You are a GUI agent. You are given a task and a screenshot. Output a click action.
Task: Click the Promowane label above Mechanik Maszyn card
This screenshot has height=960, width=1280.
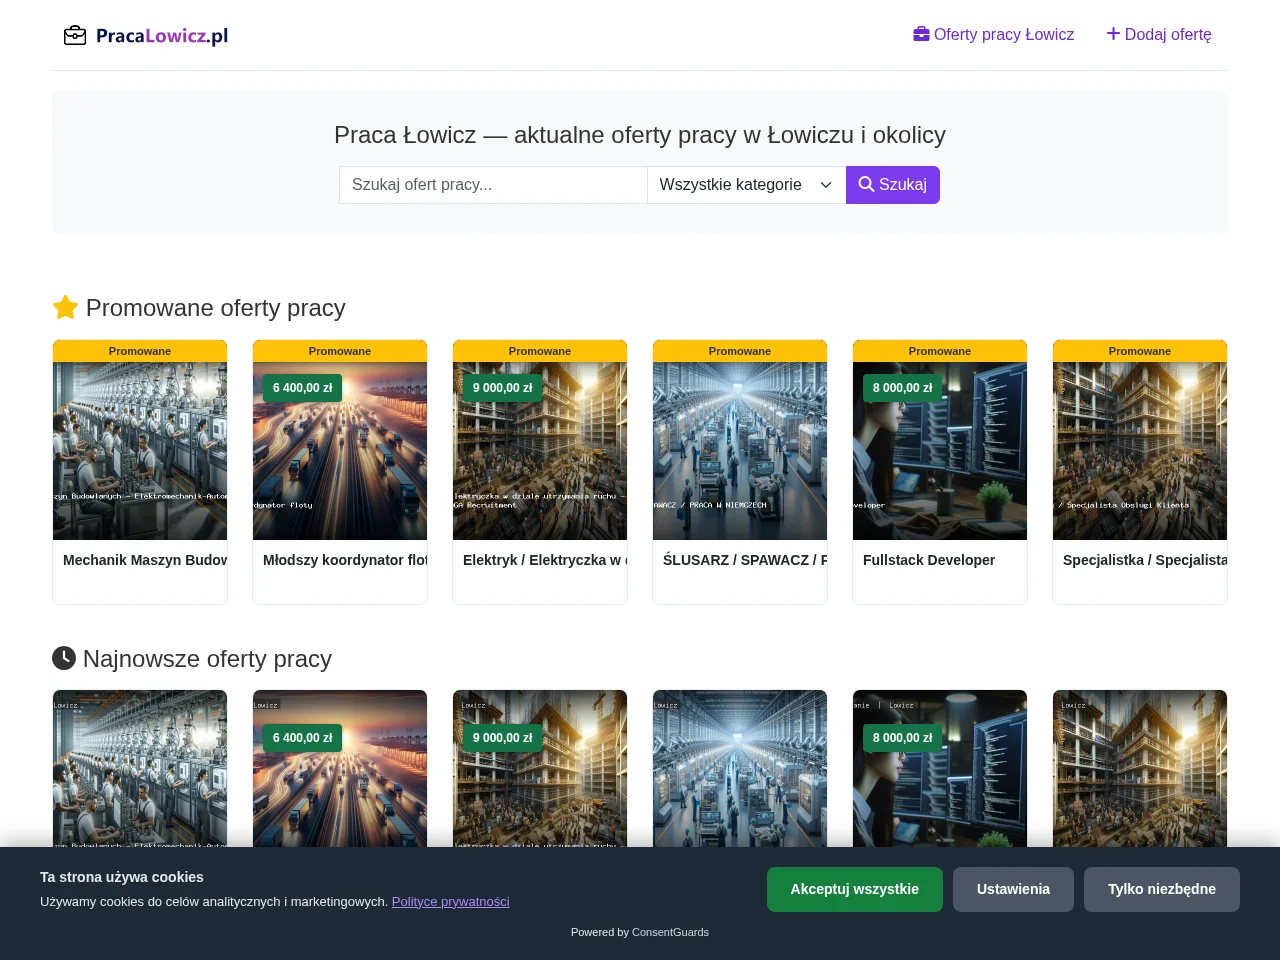140,351
